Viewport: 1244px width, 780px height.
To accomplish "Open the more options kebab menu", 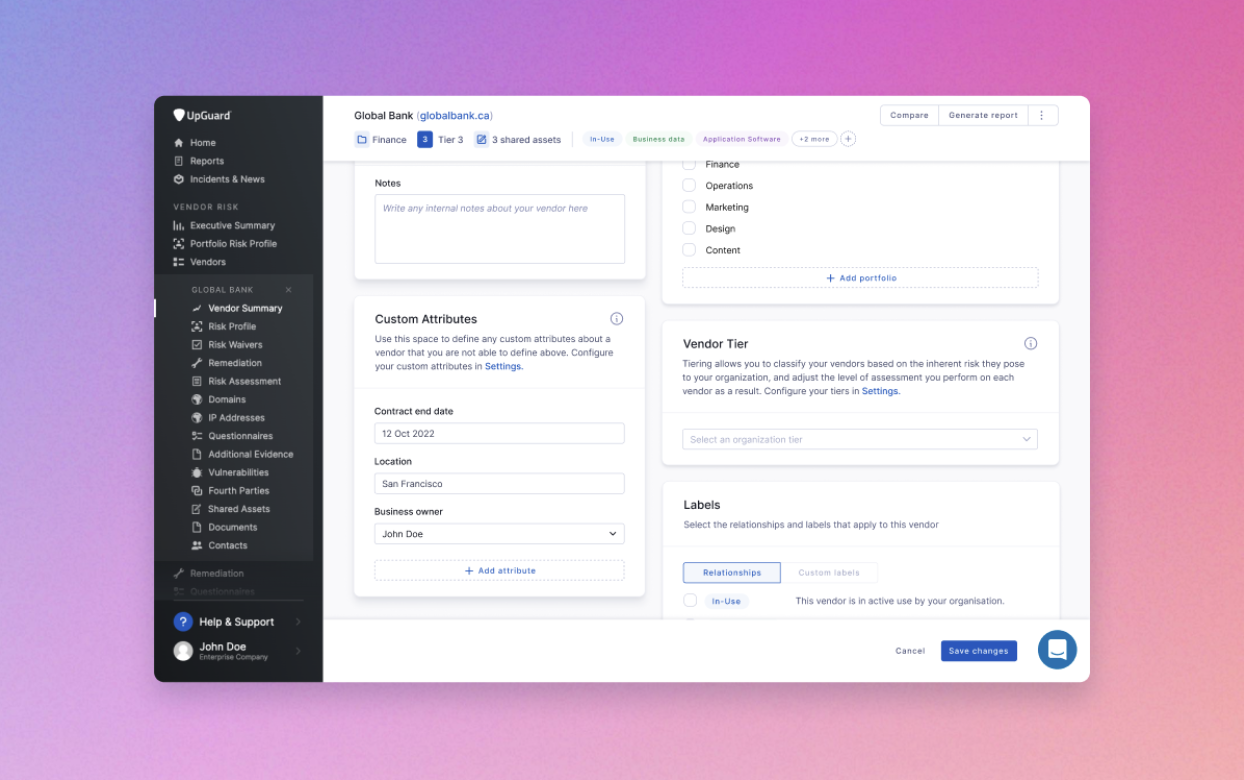I will (1041, 115).
